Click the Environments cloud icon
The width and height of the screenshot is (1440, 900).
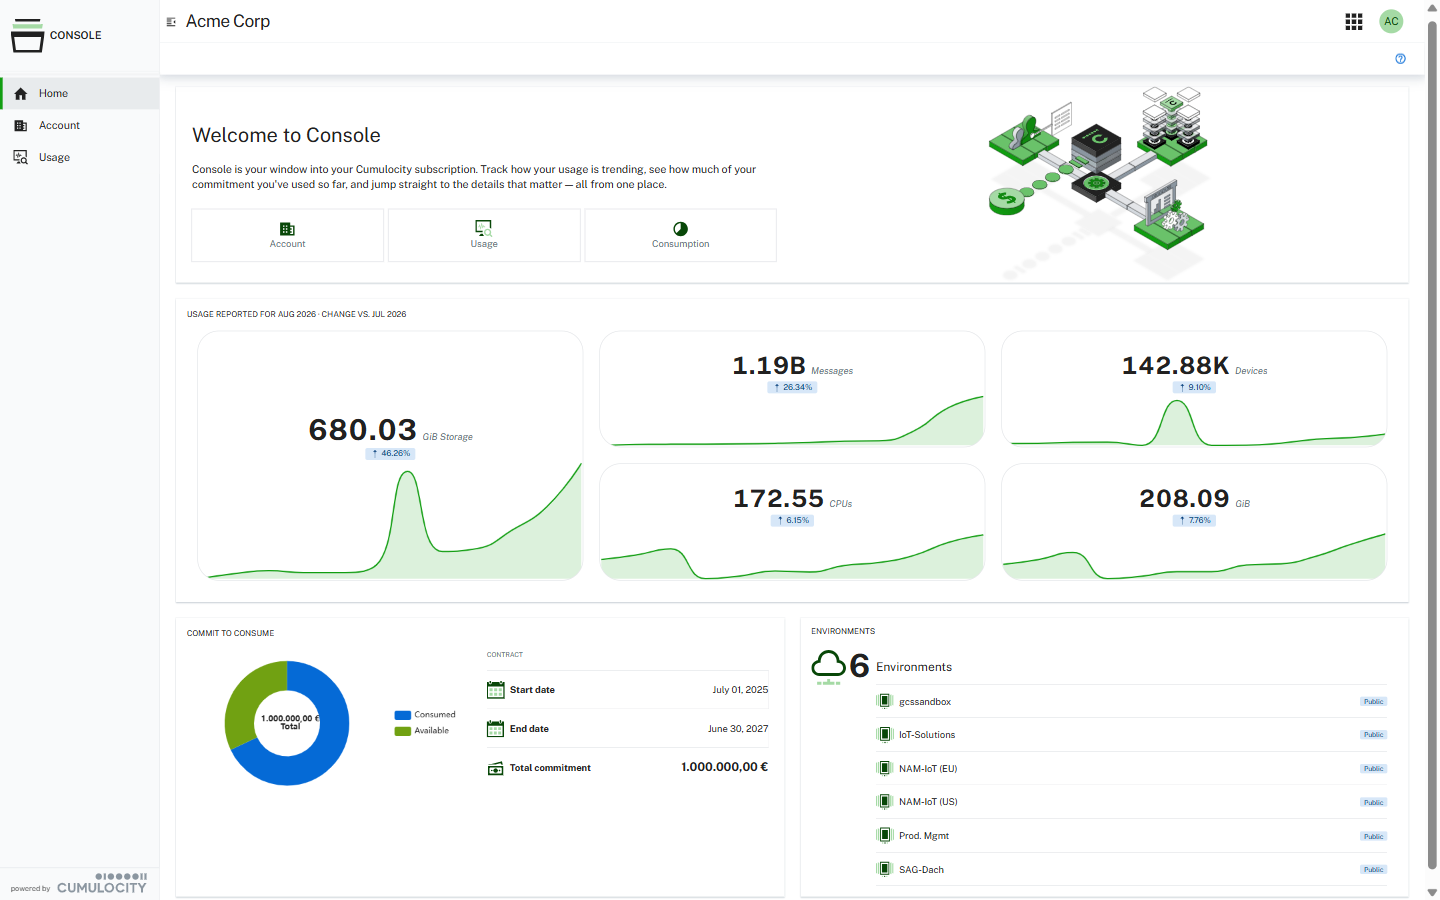point(828,666)
